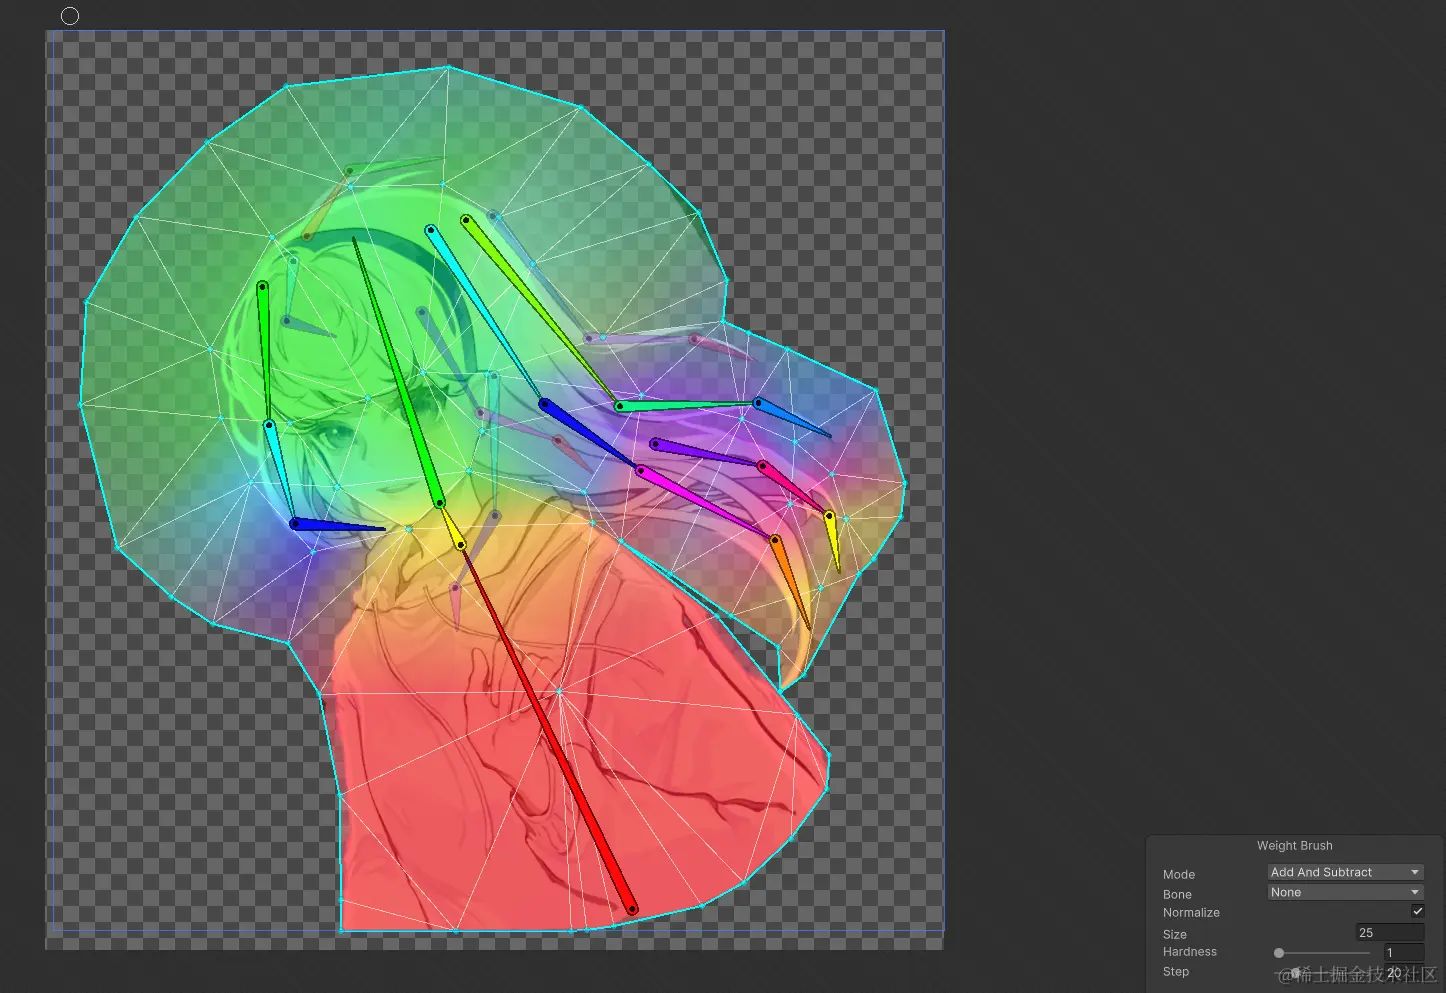This screenshot has height=993, width=1446.
Task: Click the Step slider handle
Action: [1296, 973]
